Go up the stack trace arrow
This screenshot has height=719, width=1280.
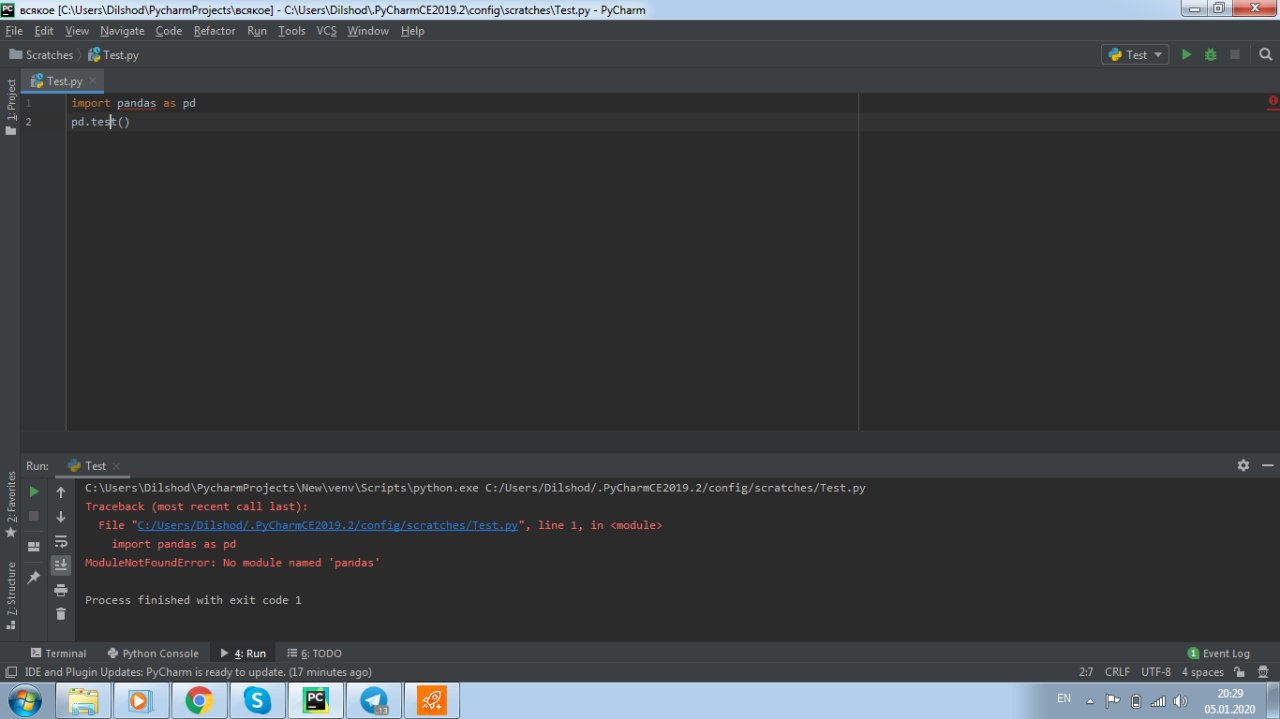61,492
